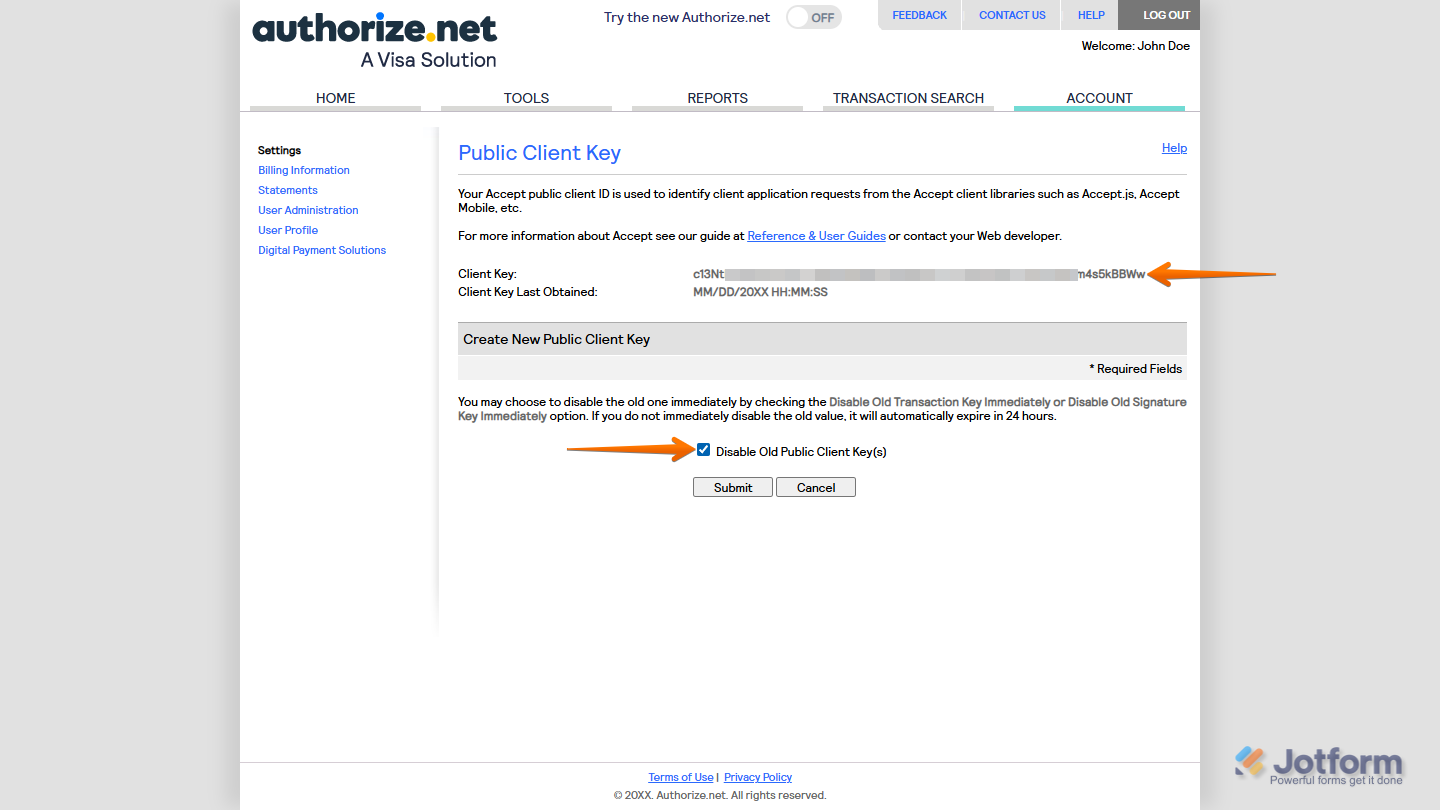Go to the HOME tab
This screenshot has width=1440, height=810.
coord(335,98)
